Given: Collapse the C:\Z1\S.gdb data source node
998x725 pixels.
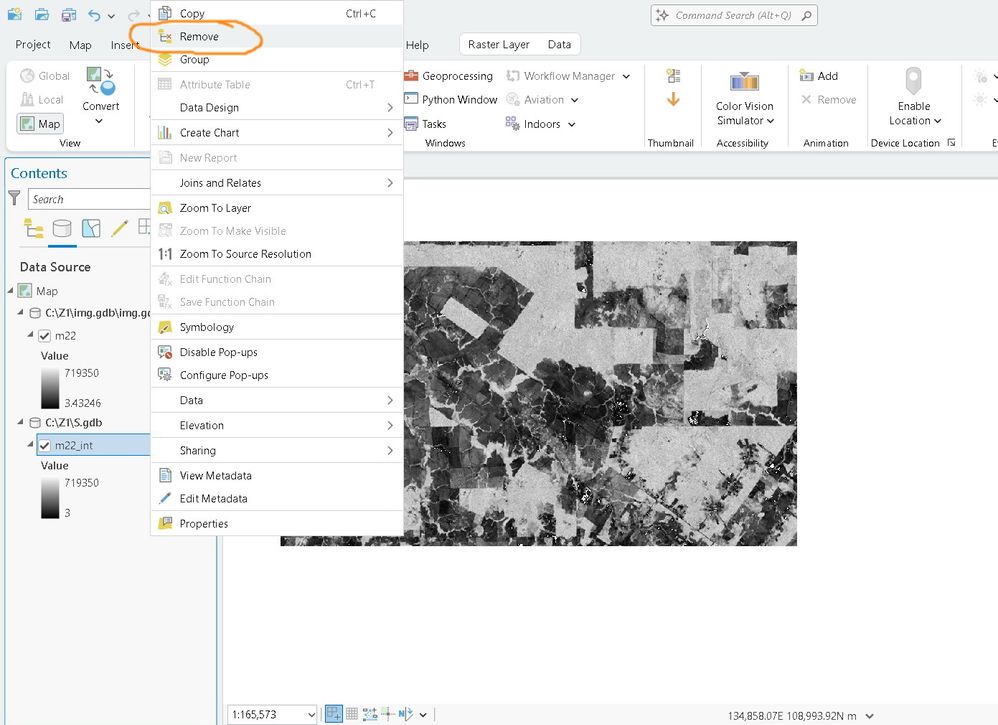Looking at the screenshot, I should coord(20,421).
